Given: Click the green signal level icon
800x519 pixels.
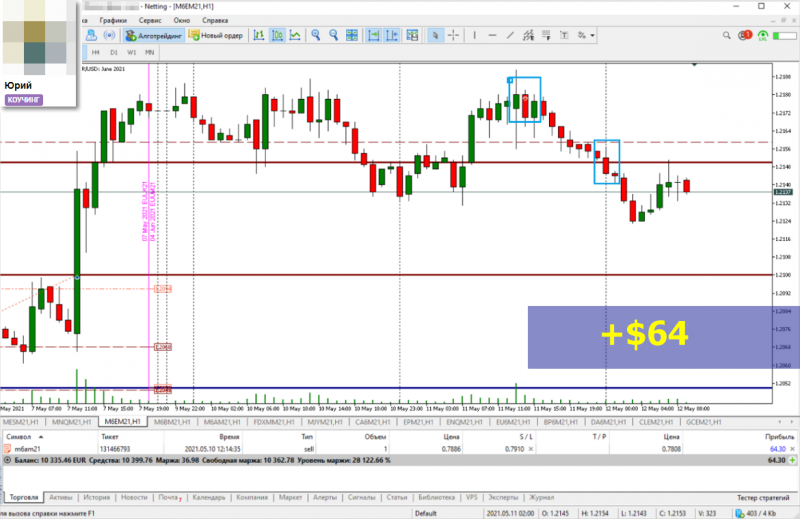Looking at the screenshot, I should tap(762, 35).
